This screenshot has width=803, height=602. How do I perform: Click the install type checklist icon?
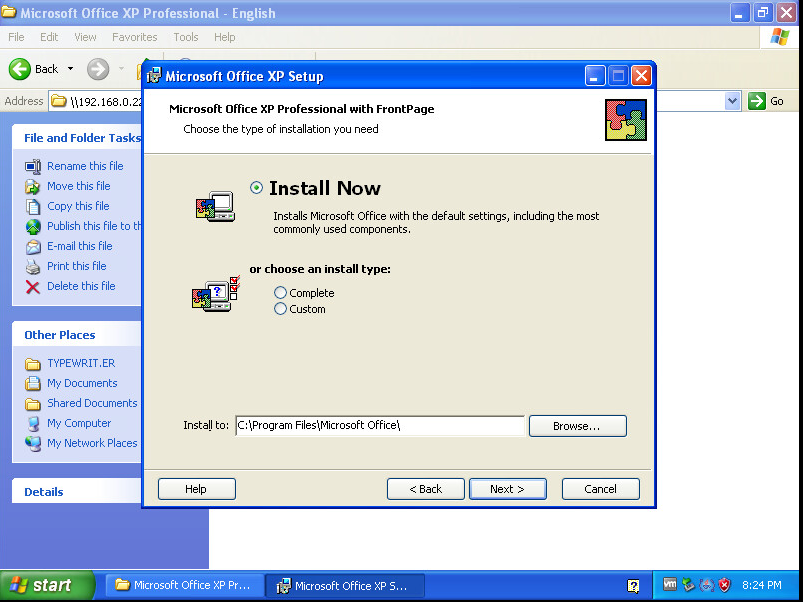[216, 294]
